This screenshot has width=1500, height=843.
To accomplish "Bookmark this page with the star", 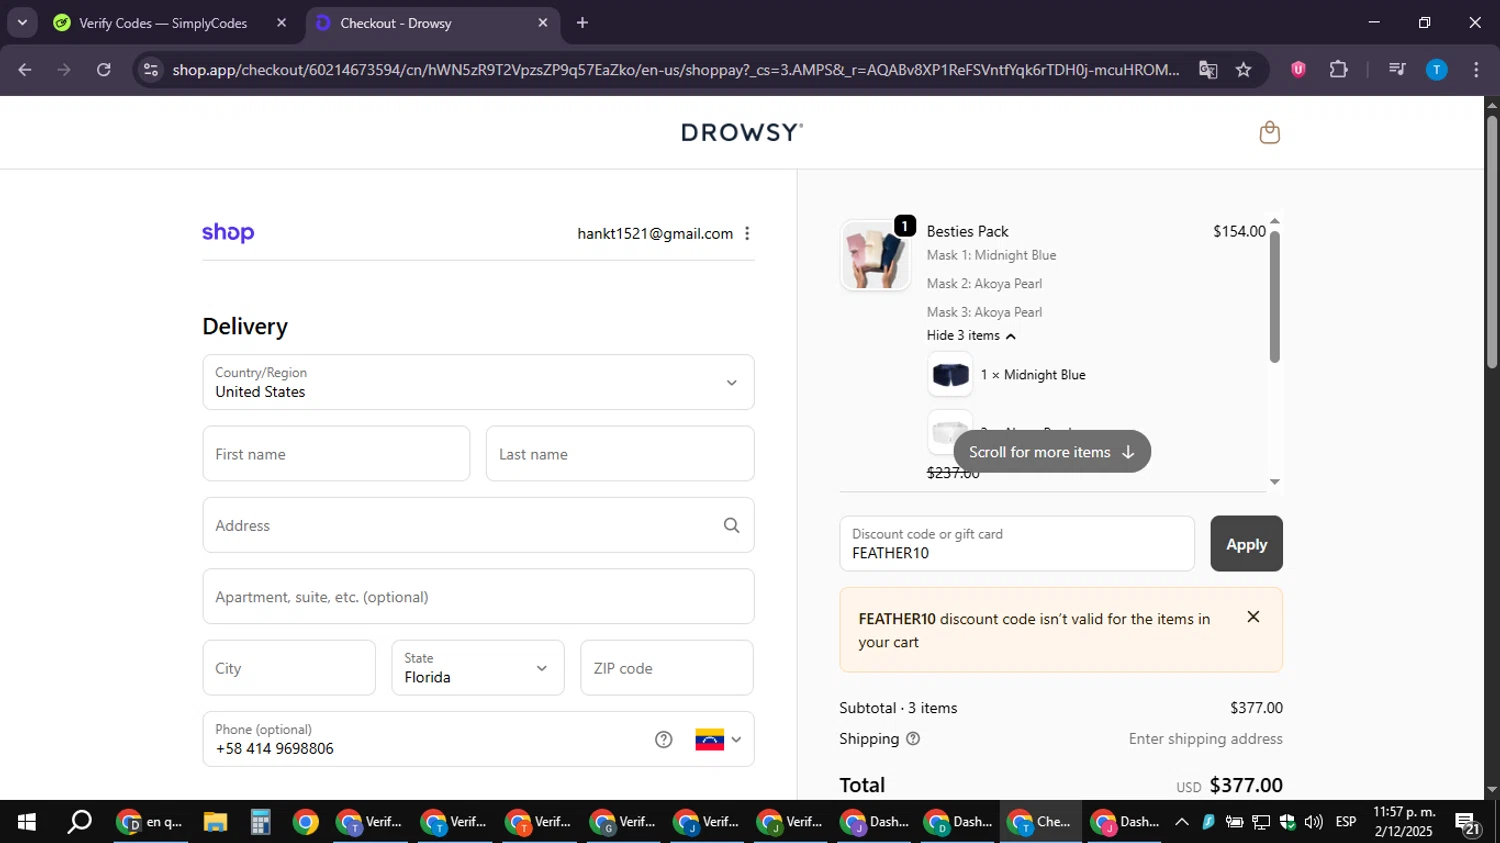I will point(1243,69).
